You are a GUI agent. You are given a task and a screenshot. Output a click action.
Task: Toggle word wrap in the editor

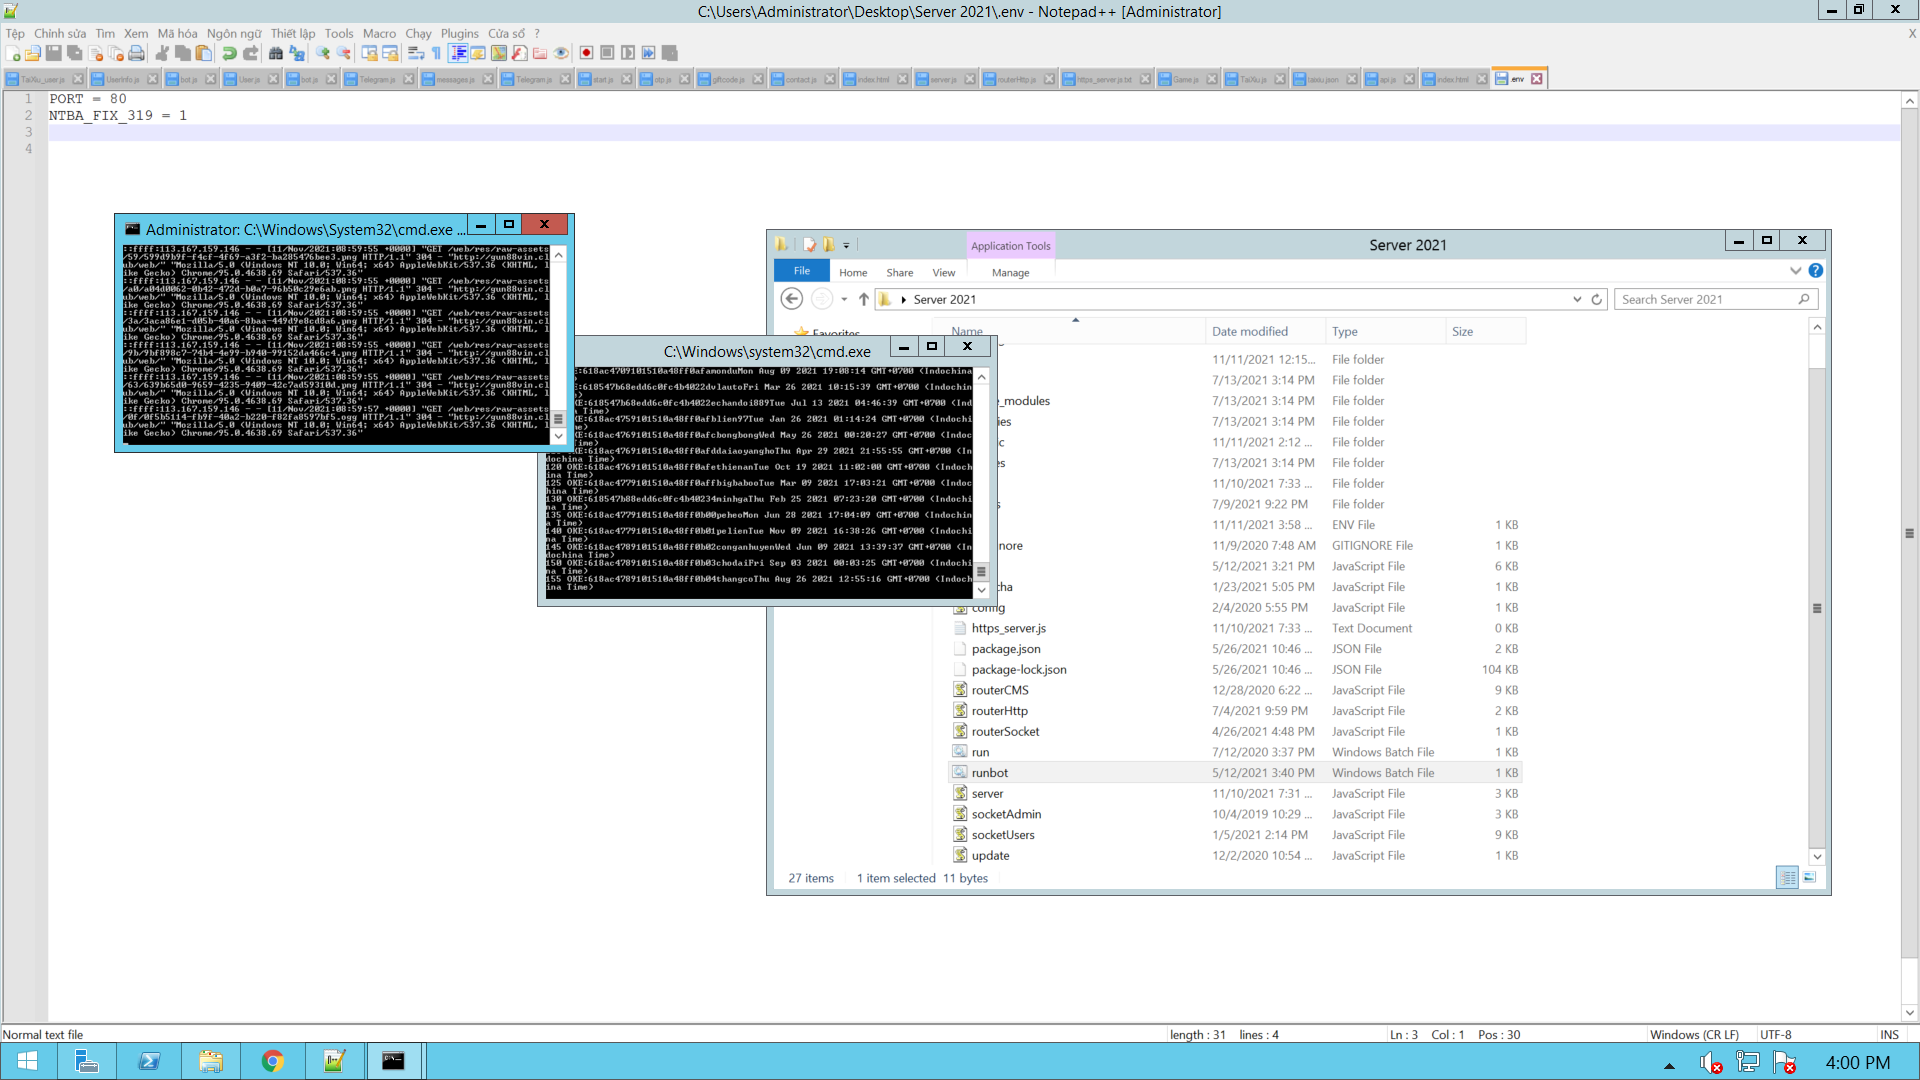click(416, 53)
